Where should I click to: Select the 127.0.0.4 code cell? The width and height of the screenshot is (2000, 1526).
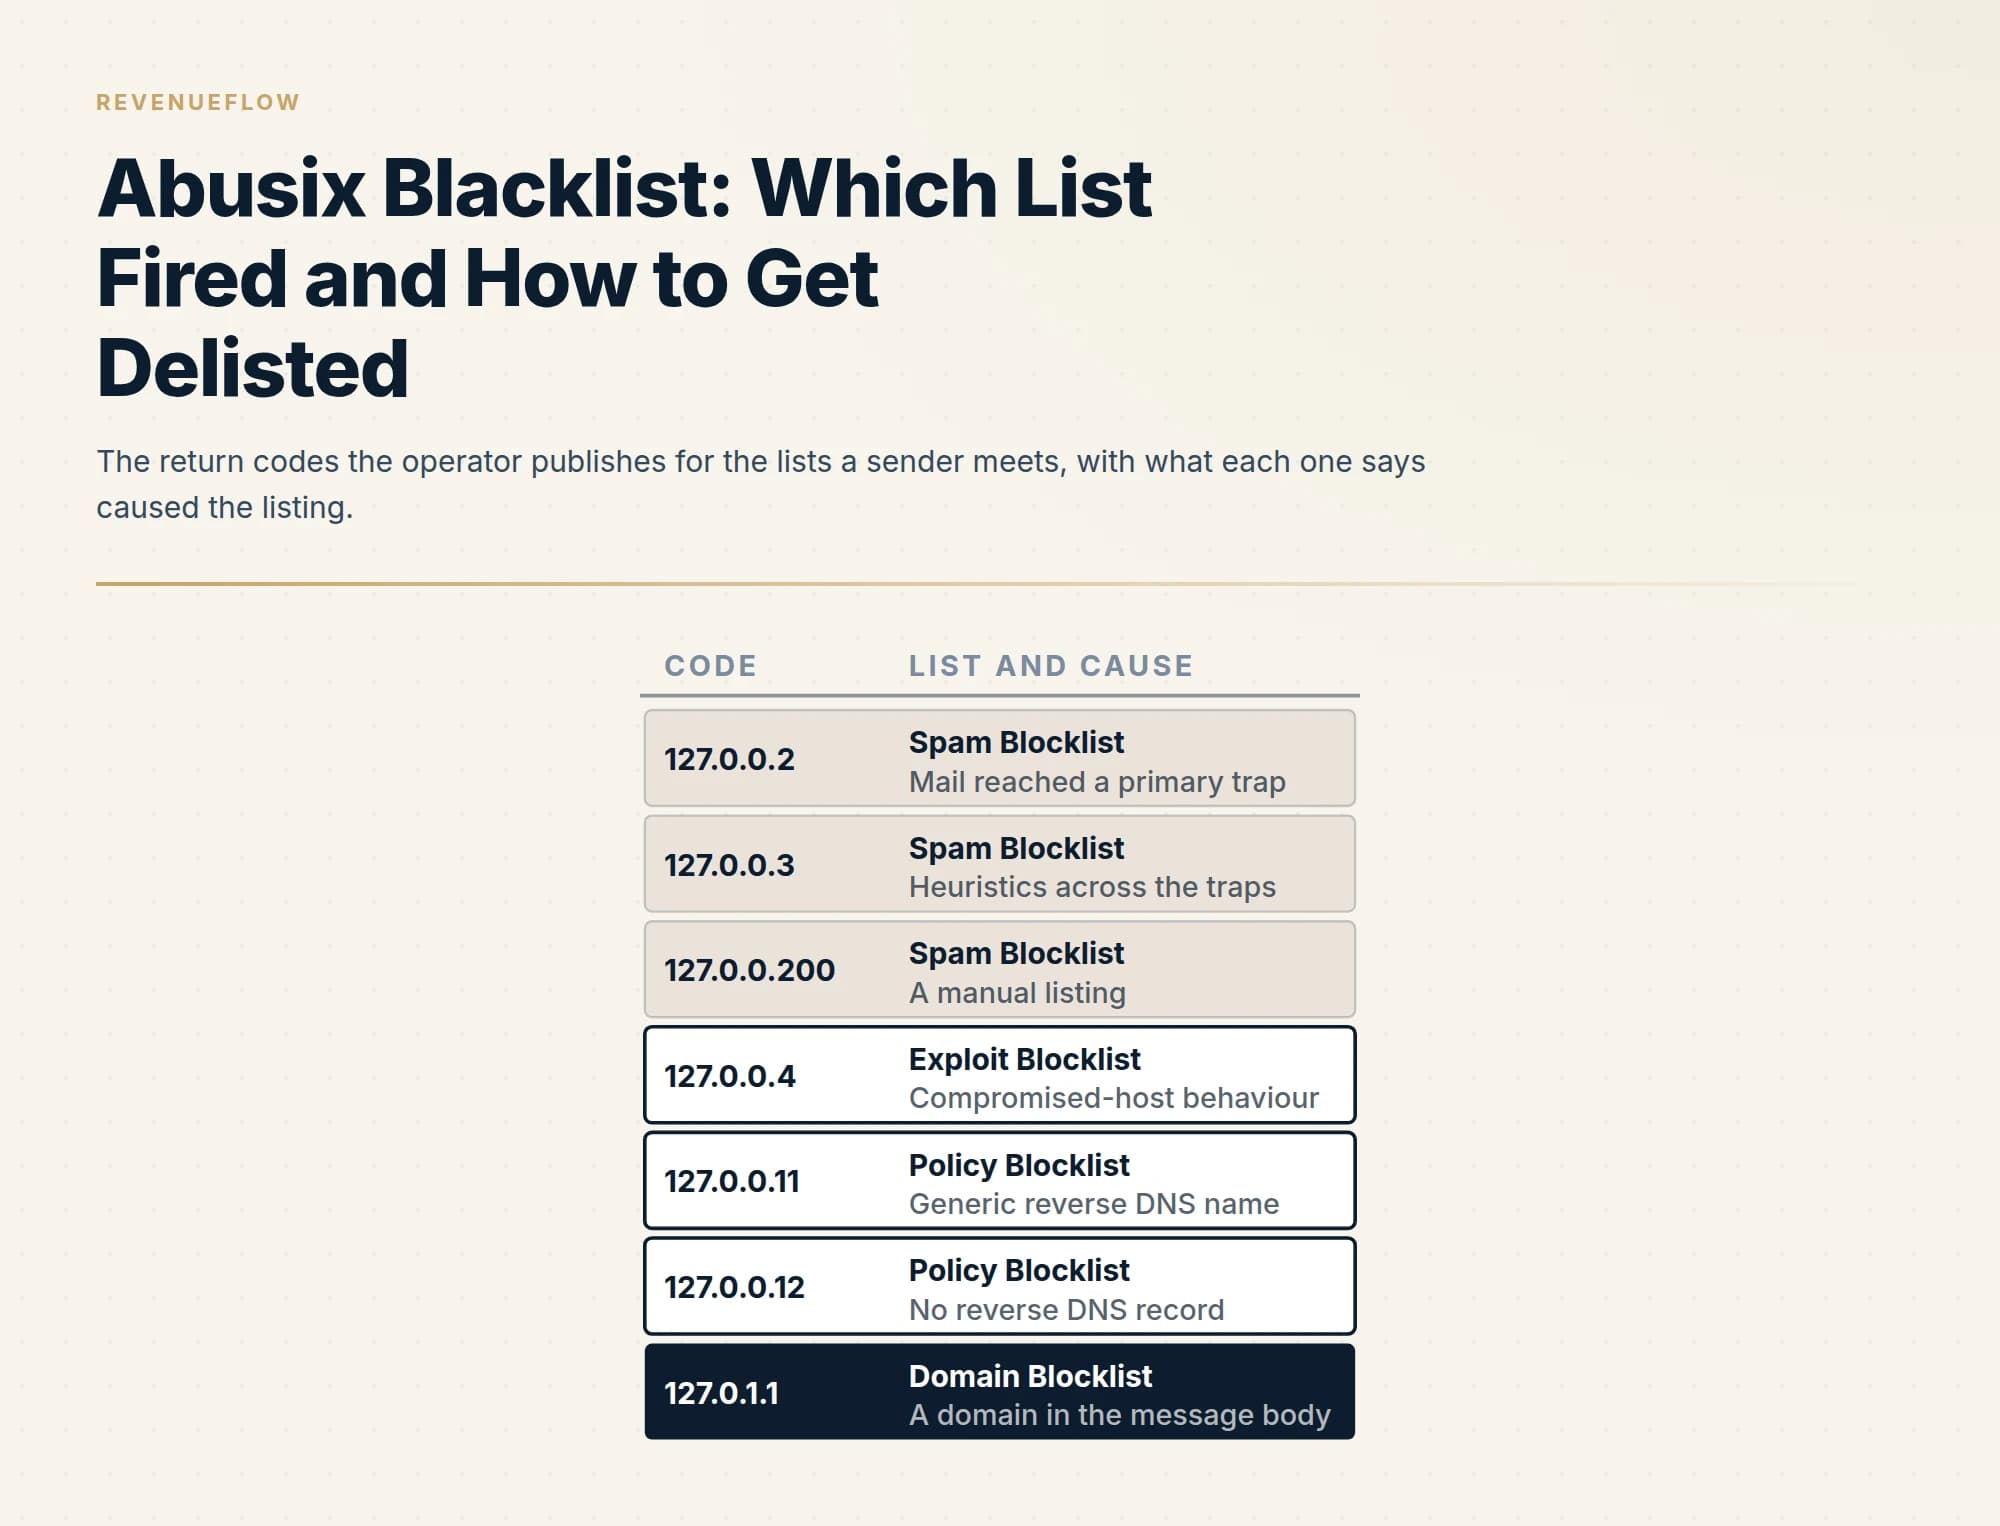coord(730,1076)
